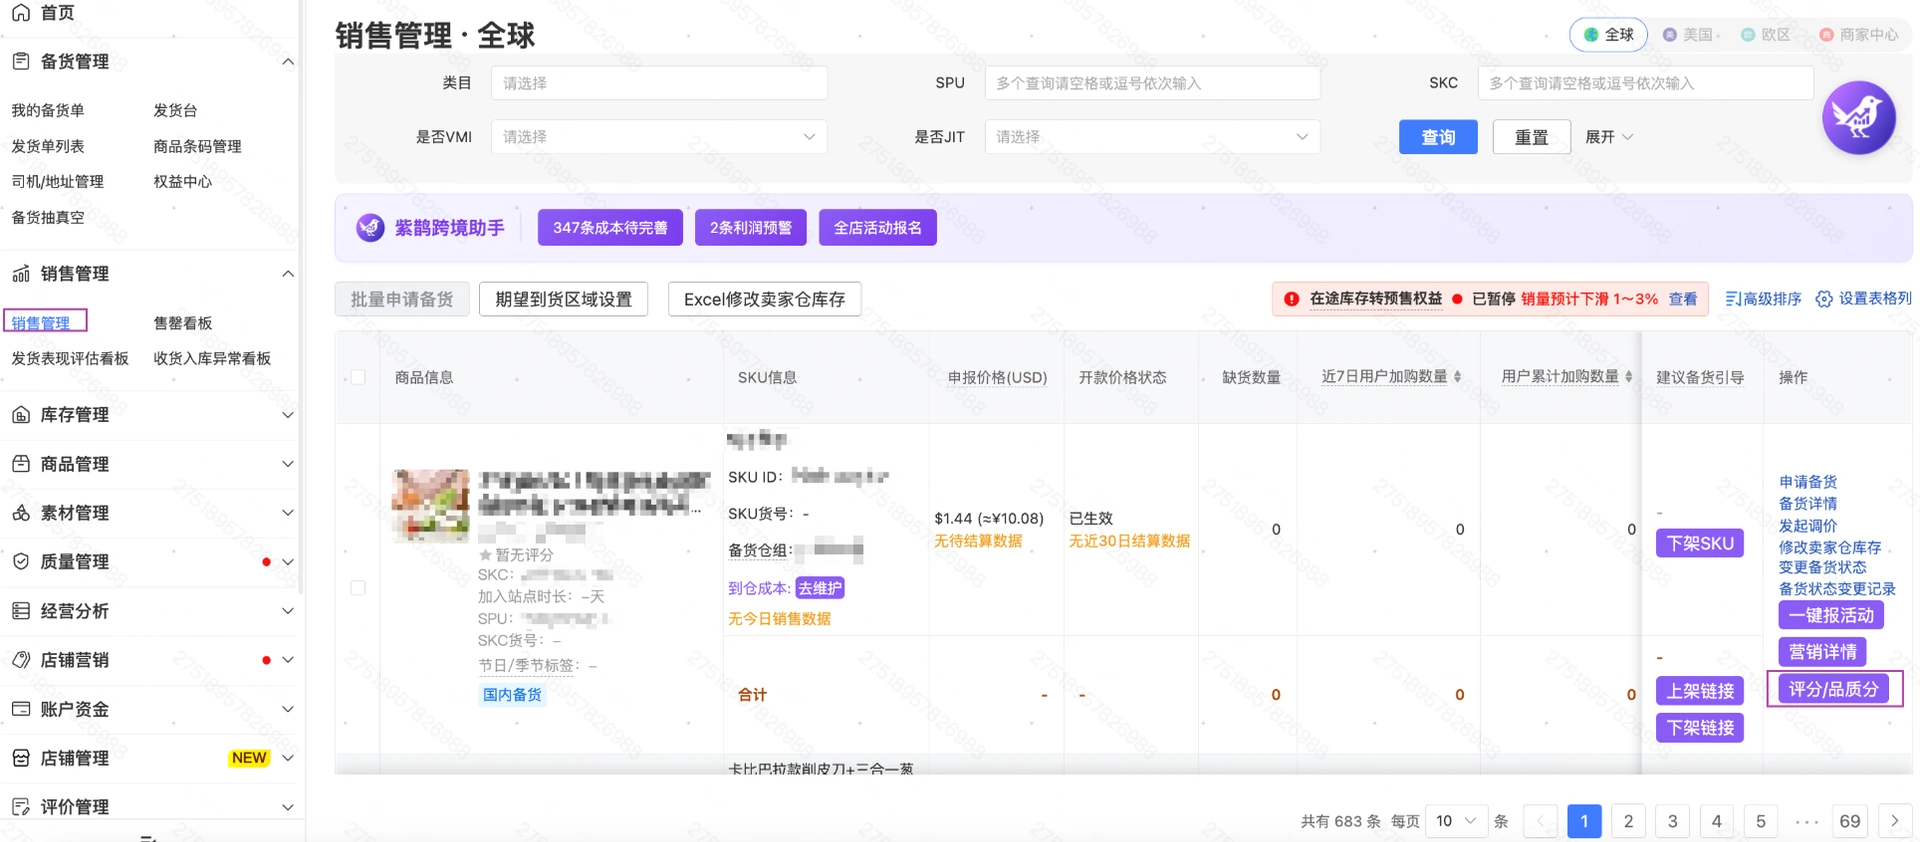This screenshot has height=842, width=1920.
Task: Open 我的备货单 menu item
Action: pyautogui.click(x=48, y=110)
